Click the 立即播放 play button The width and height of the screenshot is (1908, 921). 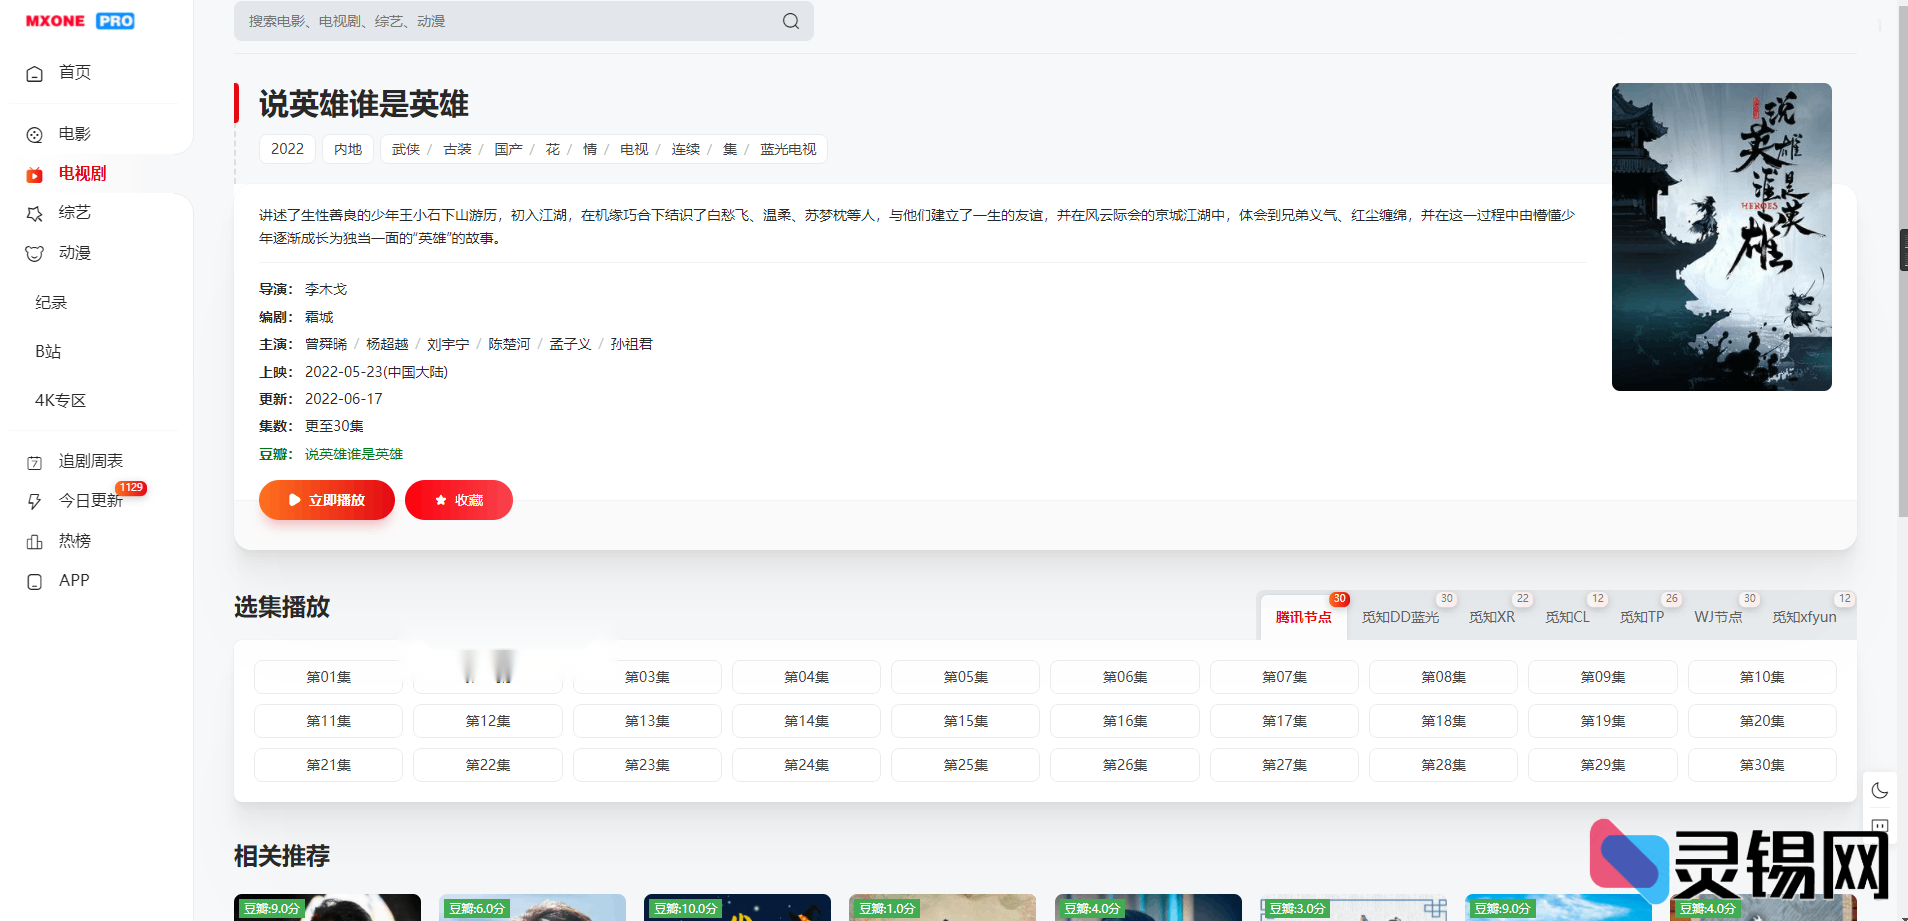[x=326, y=500]
